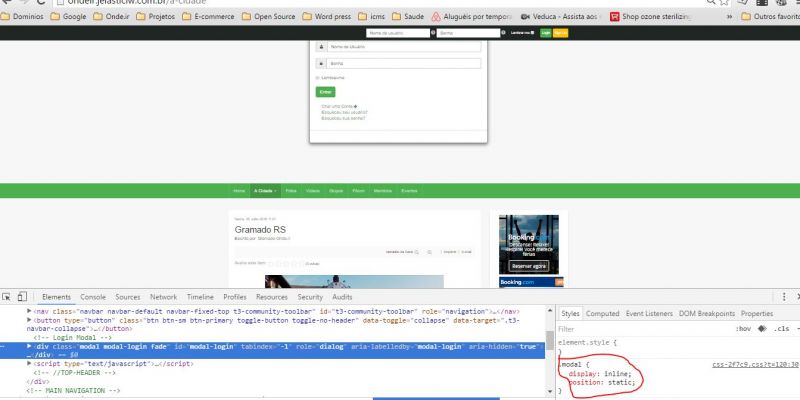Open the Airbnb Aluguéis por temporada bookmark
Viewport: 800px width, 400px height.
(x=471, y=16)
